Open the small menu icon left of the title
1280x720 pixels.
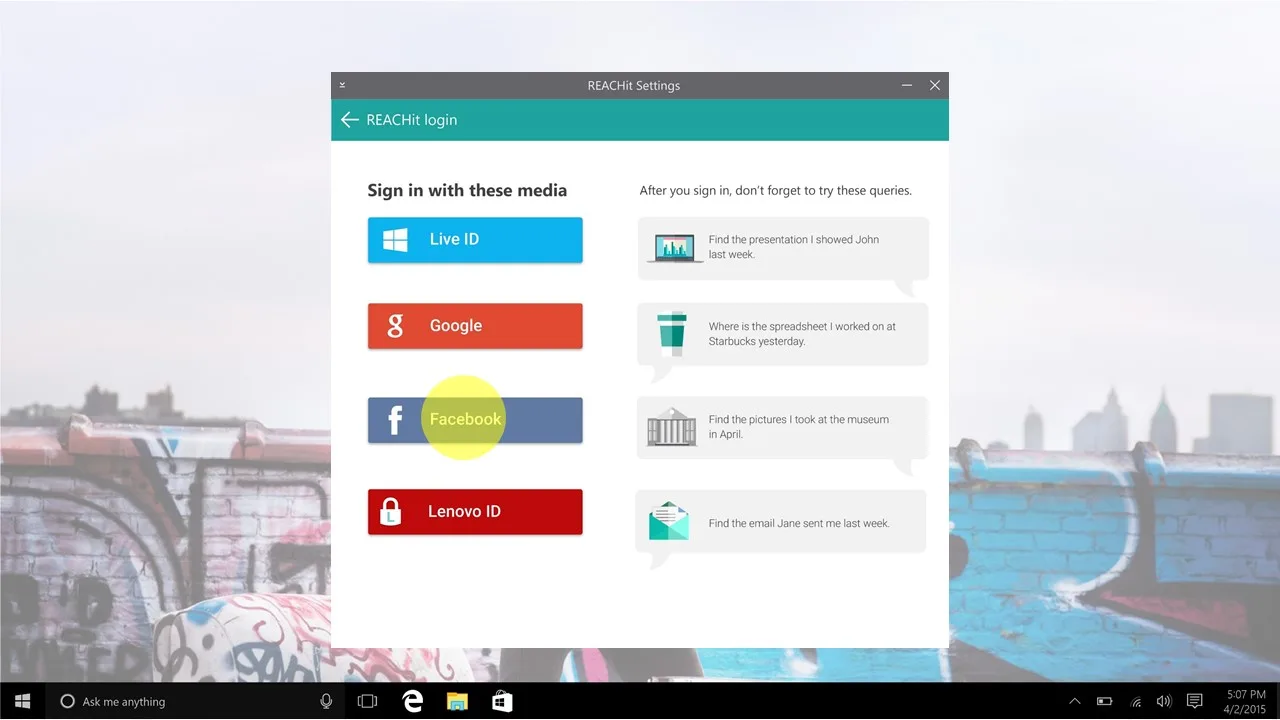(x=342, y=85)
